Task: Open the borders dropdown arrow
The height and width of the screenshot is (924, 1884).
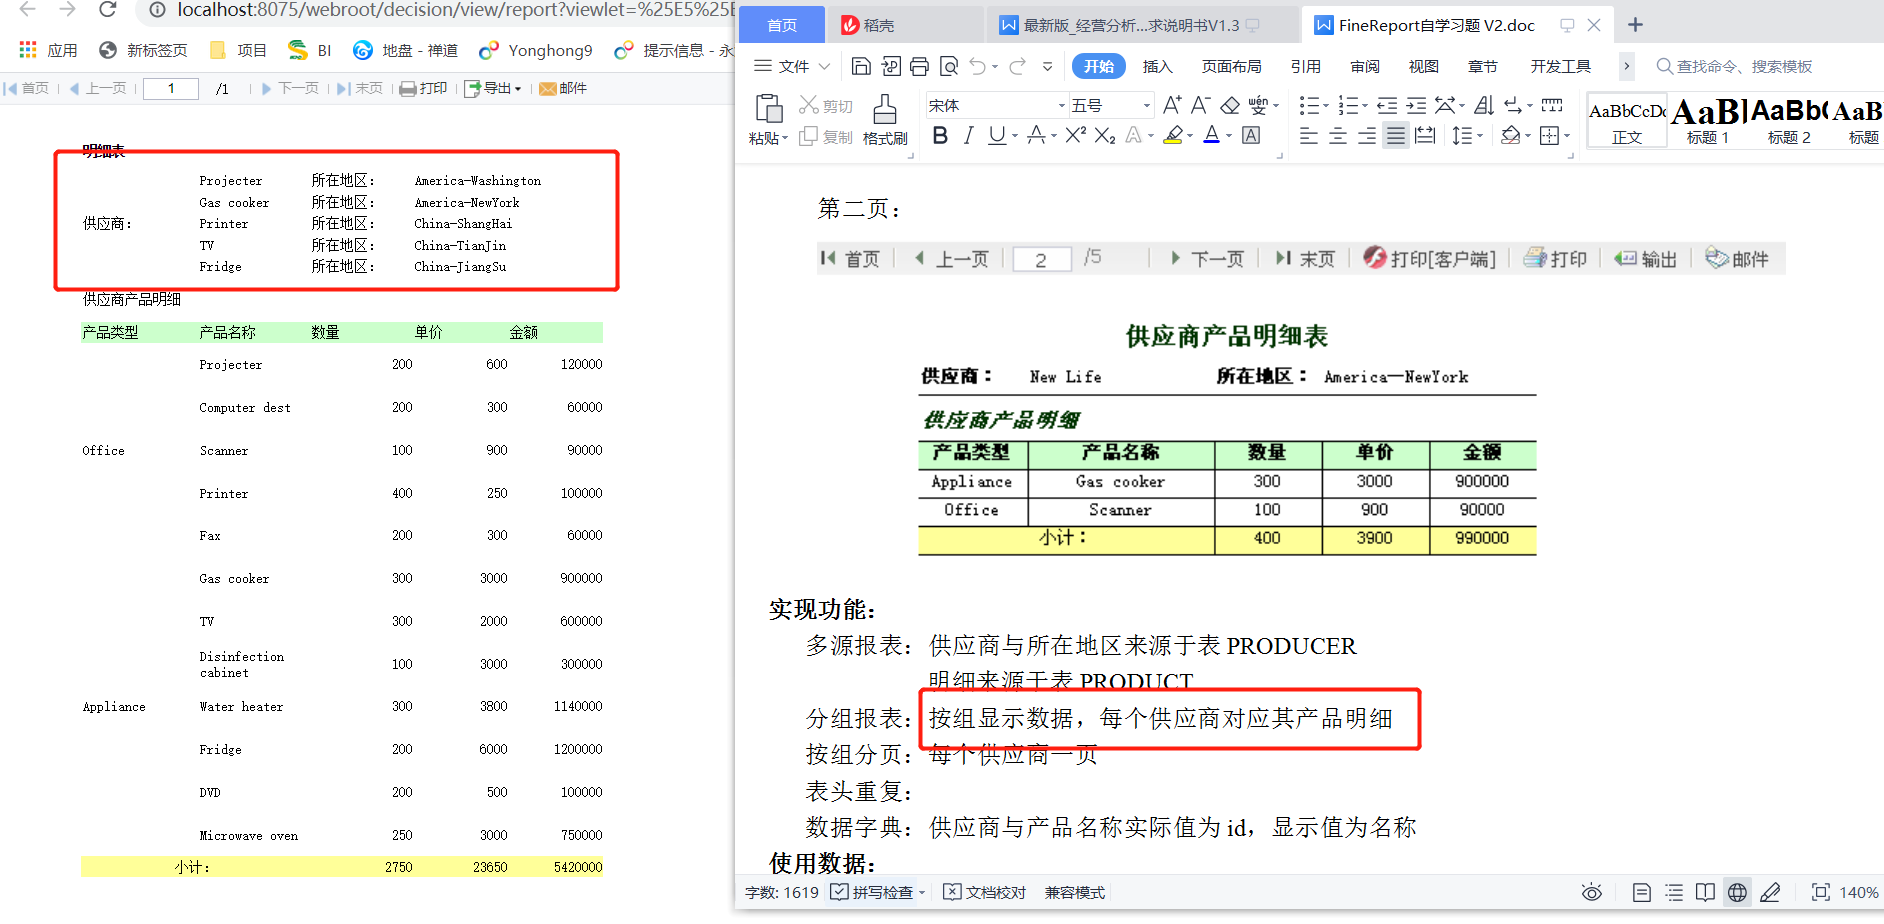Action: [x=1566, y=136]
